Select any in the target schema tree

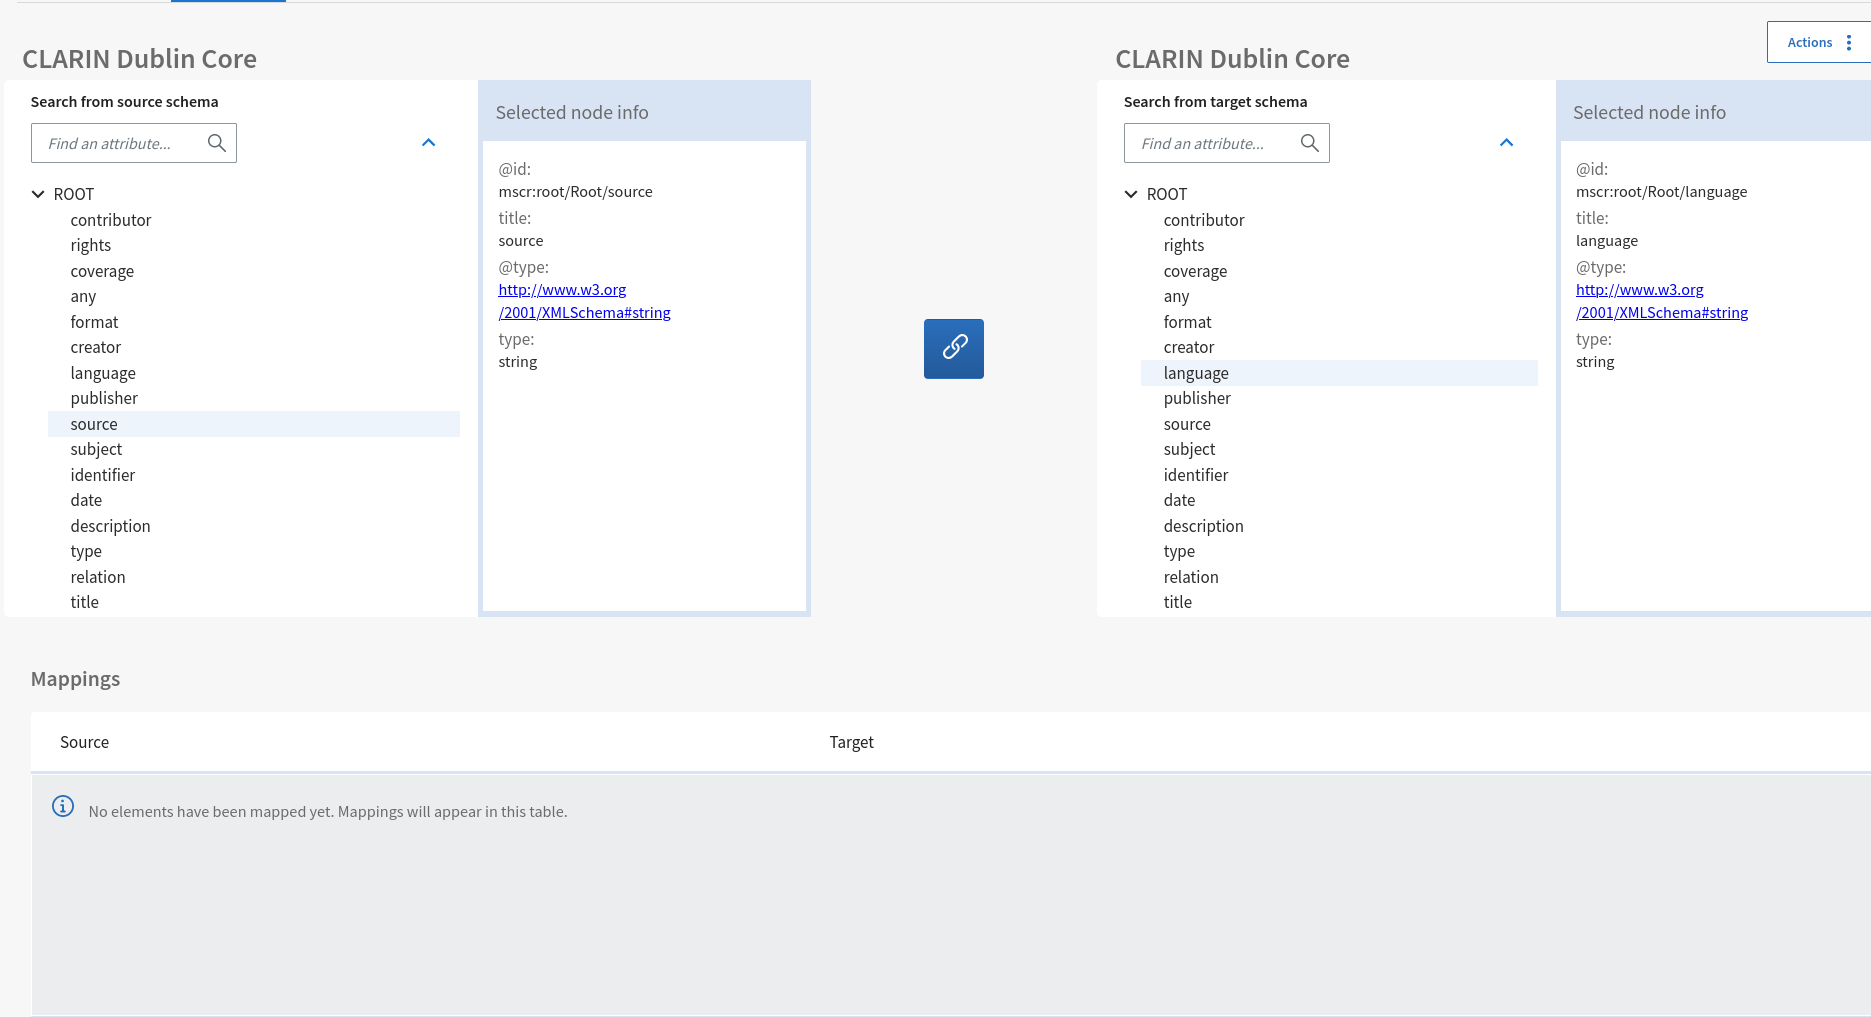(x=1176, y=296)
